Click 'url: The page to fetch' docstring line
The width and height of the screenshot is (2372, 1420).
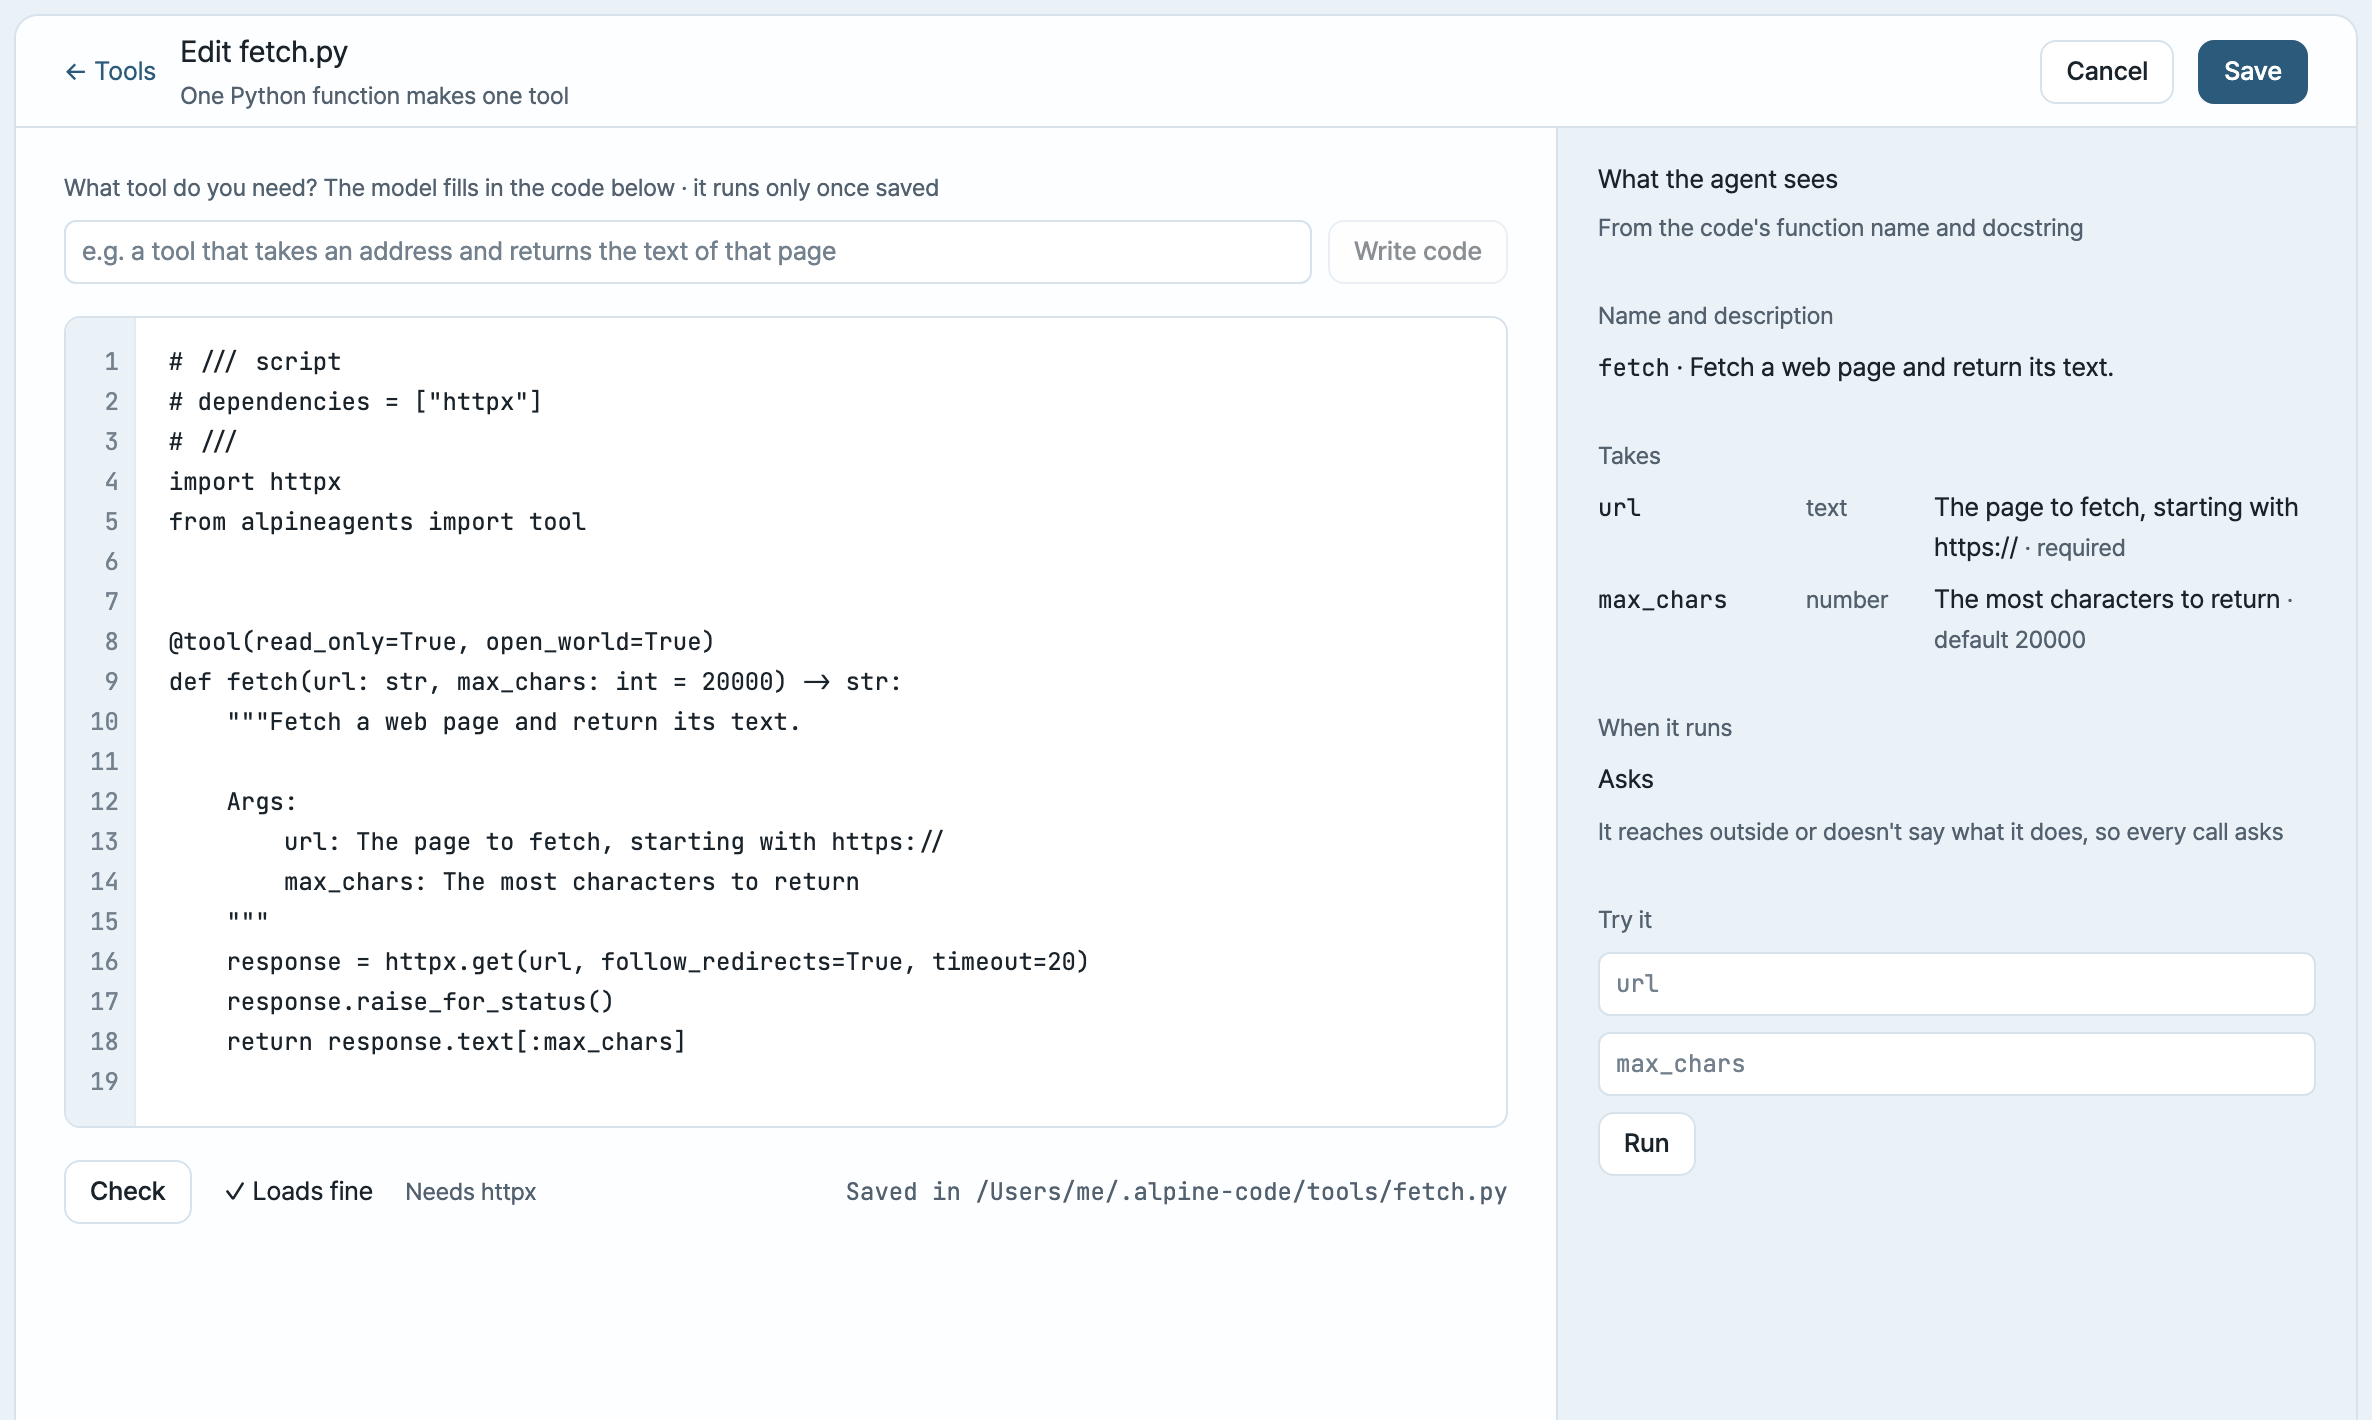click(613, 842)
